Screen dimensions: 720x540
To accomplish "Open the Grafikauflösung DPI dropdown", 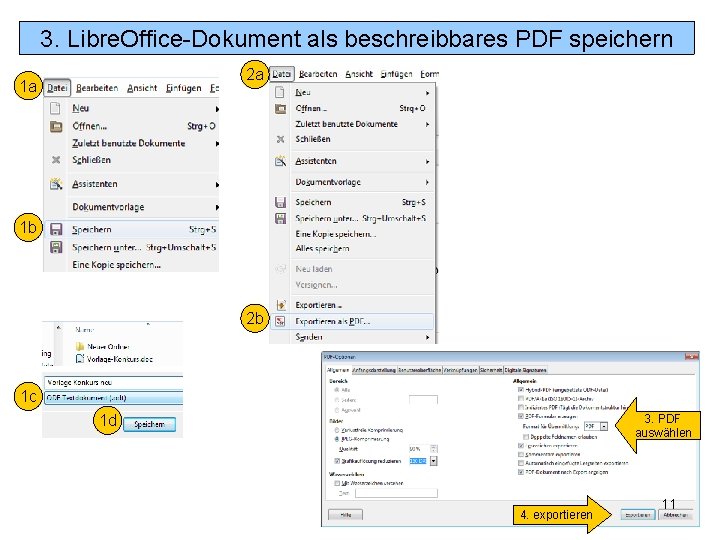I will 433,461.
